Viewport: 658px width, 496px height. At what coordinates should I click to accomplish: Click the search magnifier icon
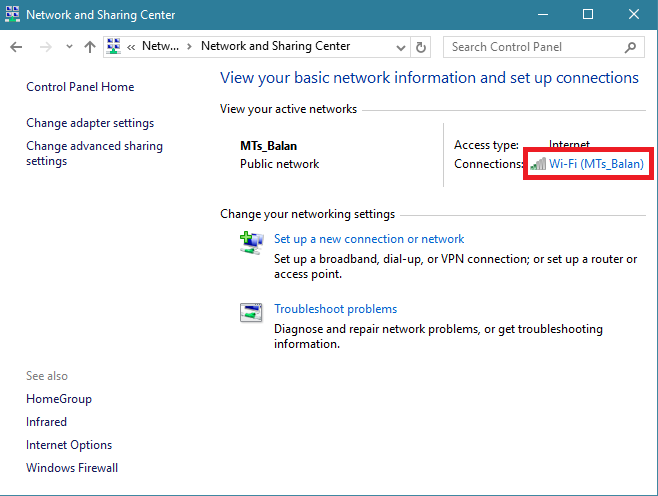tap(630, 47)
